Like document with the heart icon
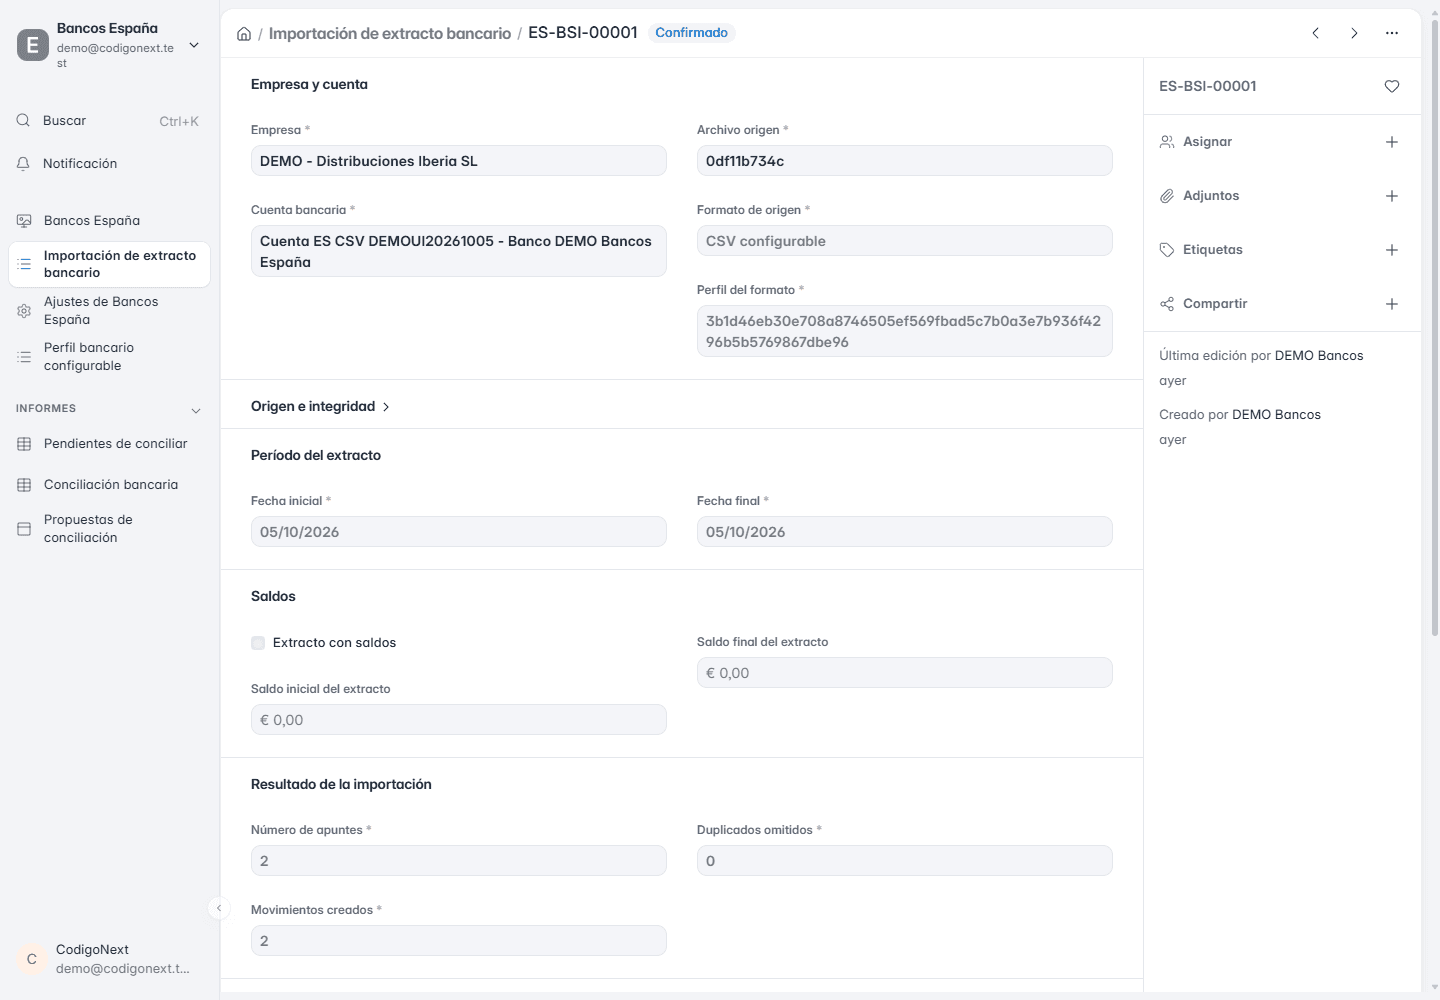The width and height of the screenshot is (1440, 1000). [x=1392, y=86]
